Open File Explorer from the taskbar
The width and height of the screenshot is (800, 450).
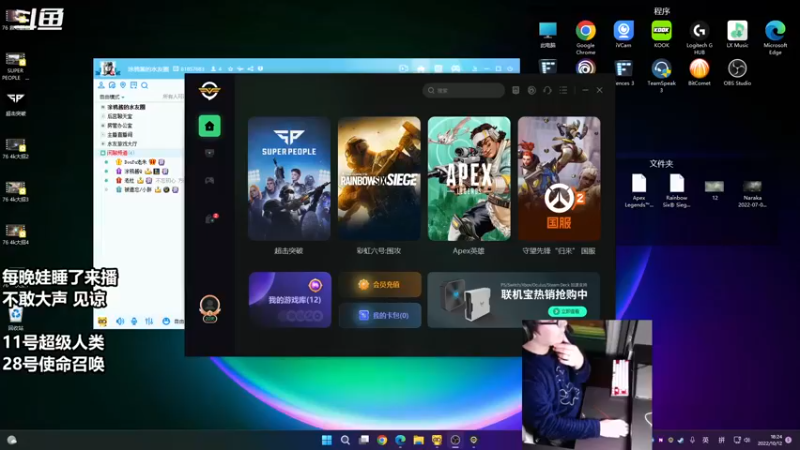tap(418, 440)
